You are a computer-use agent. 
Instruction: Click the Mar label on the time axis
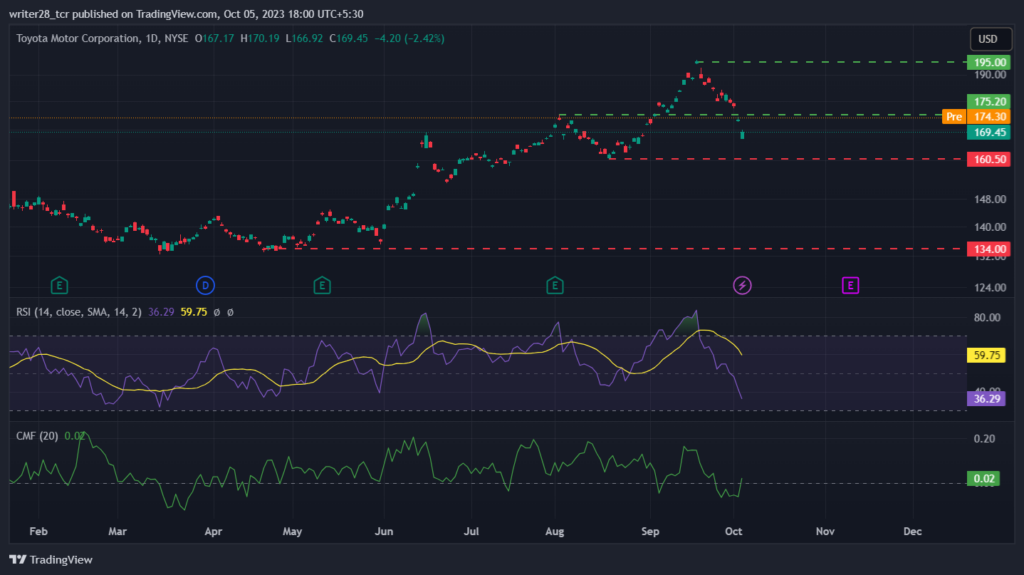click(x=118, y=531)
